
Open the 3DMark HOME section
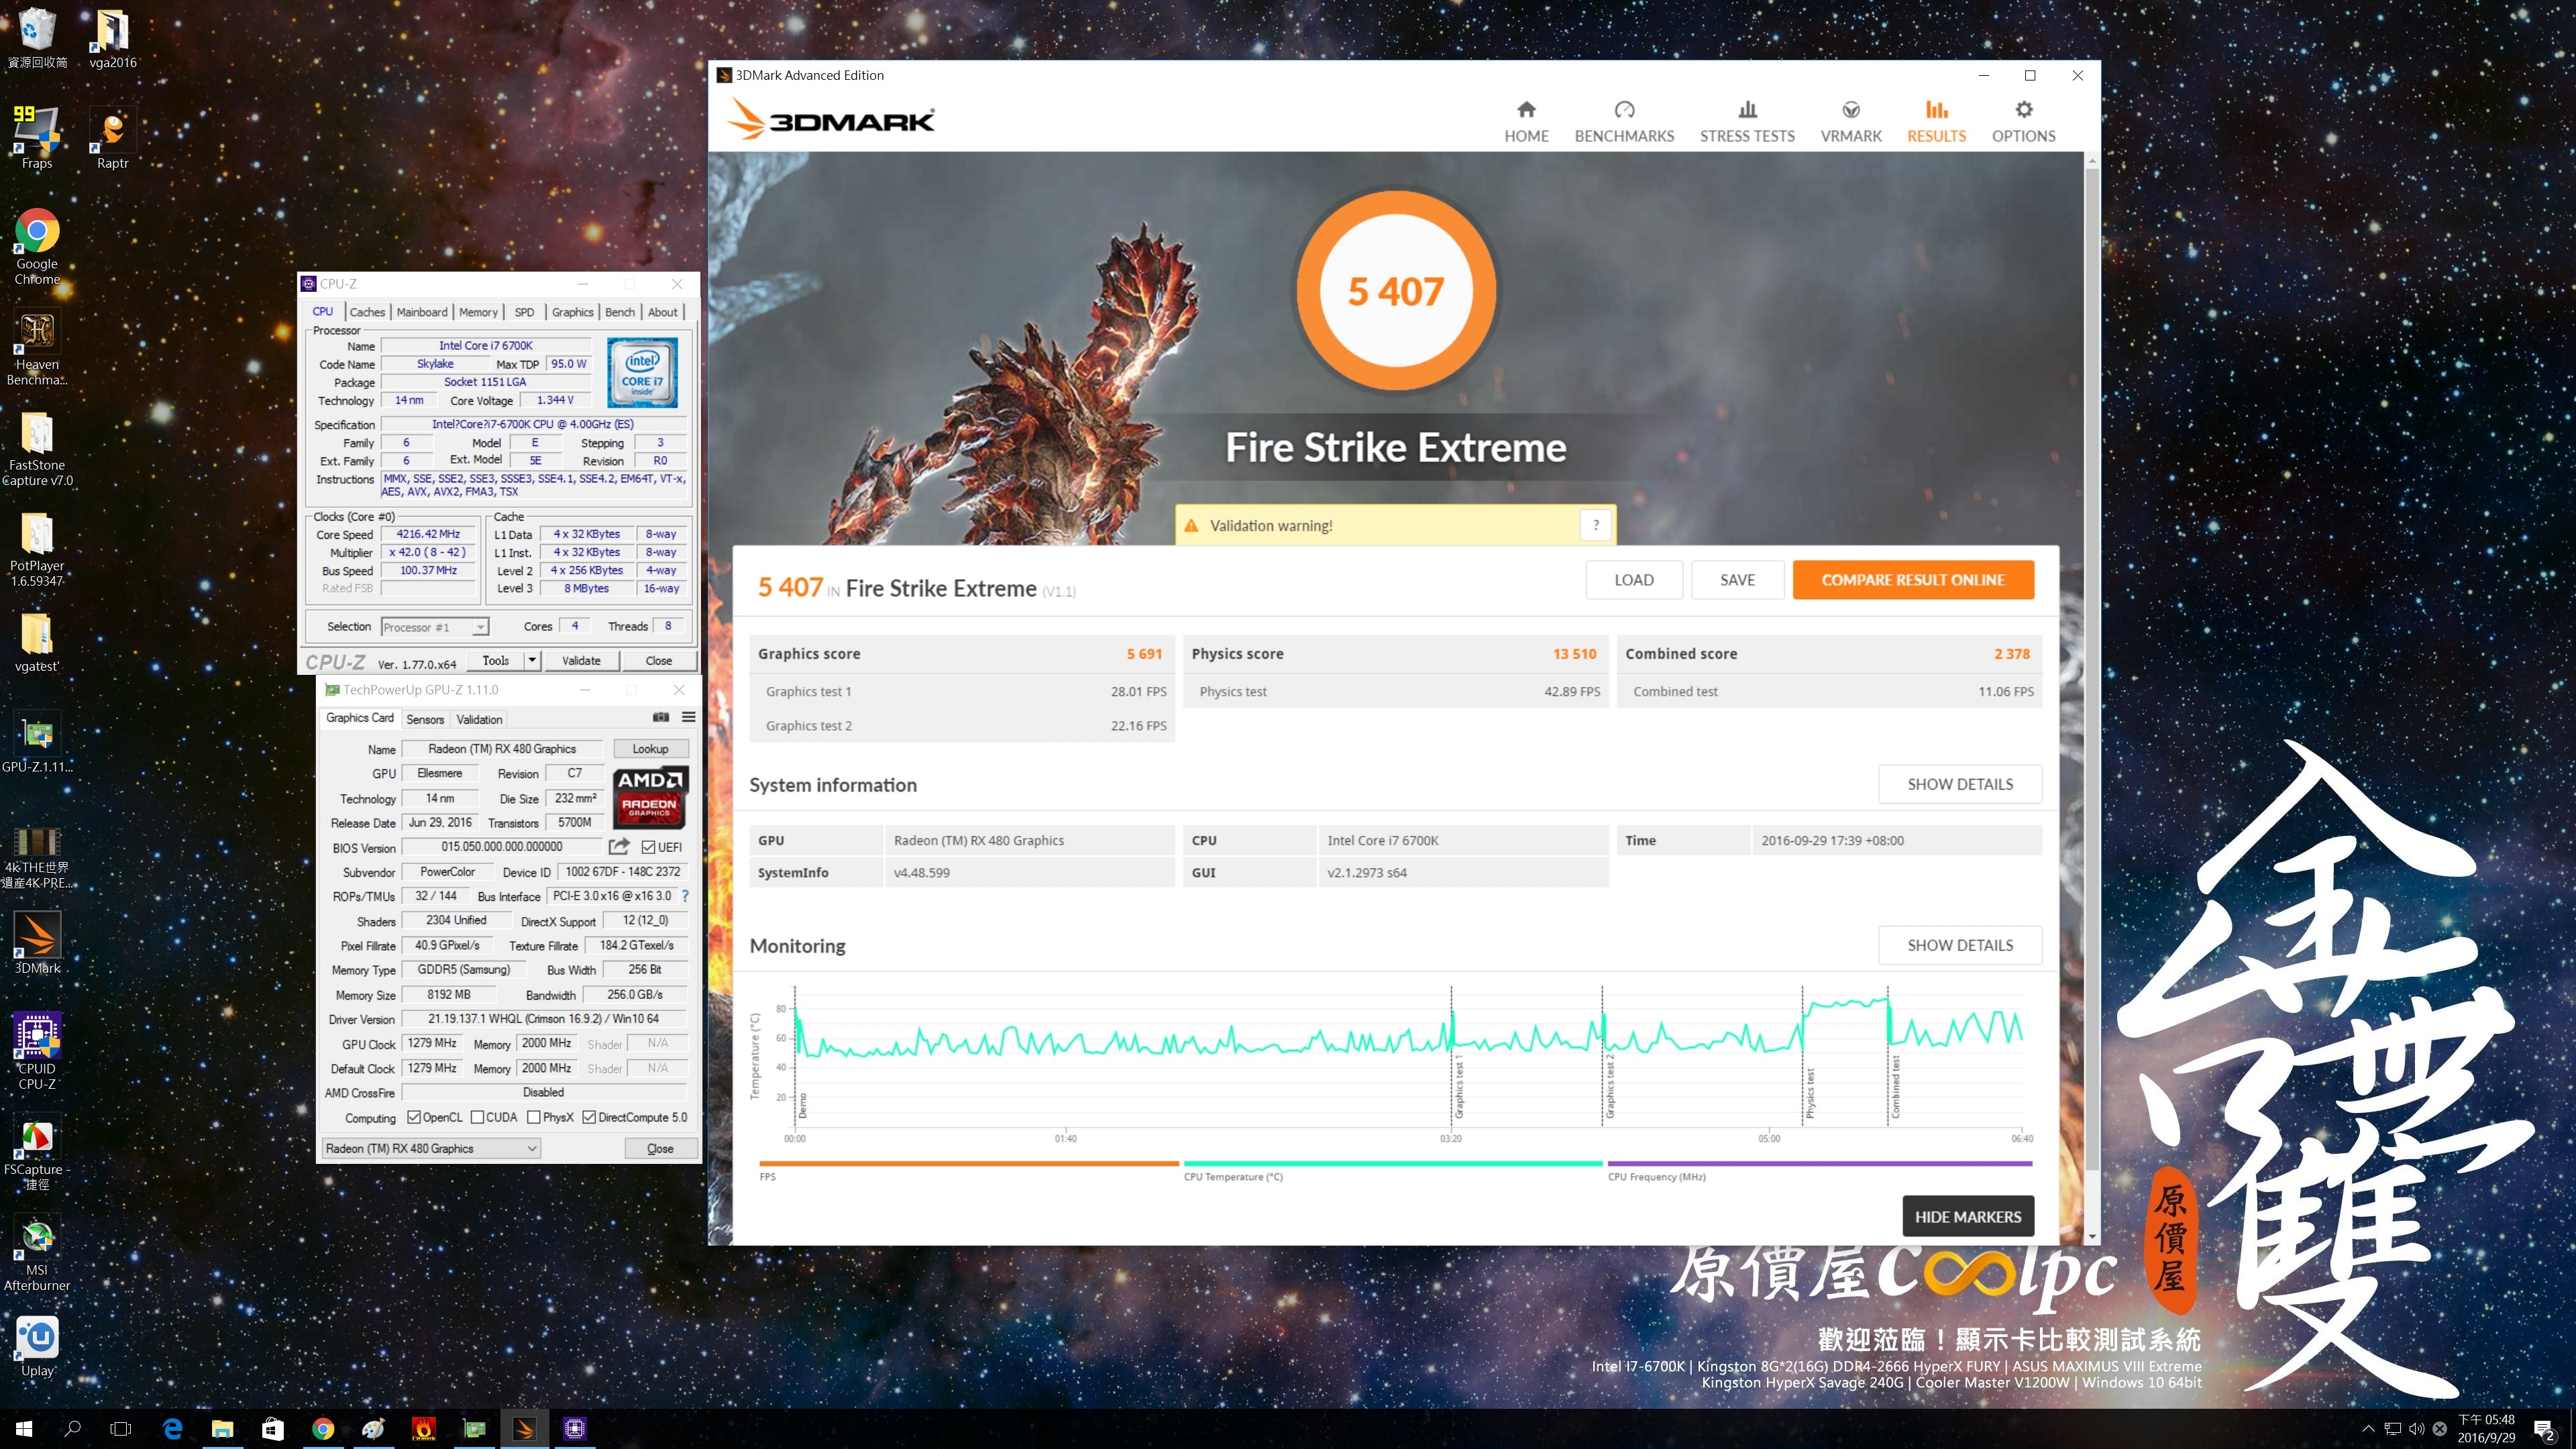click(1526, 122)
